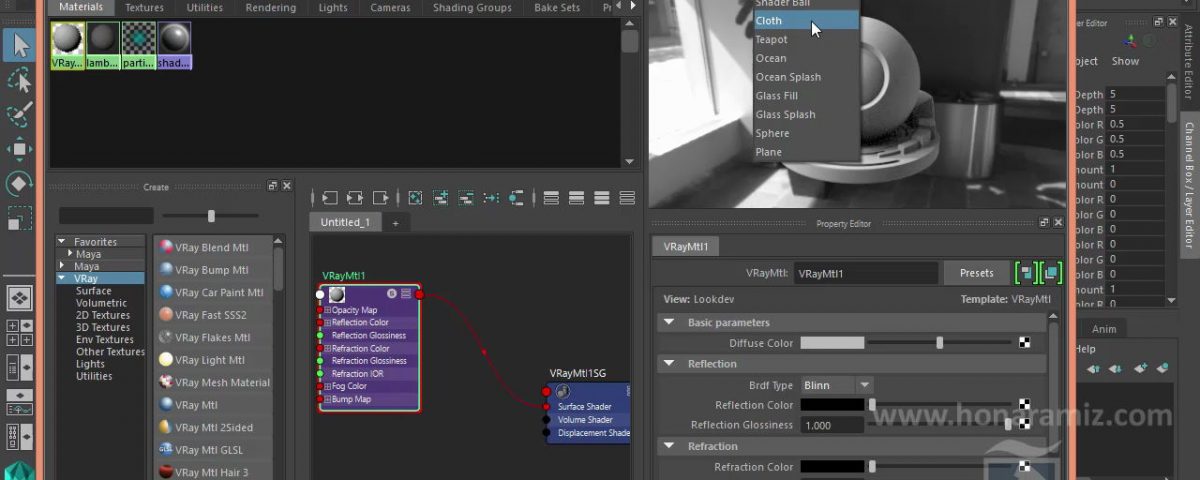Open the Rendering tab

click(x=270, y=7)
